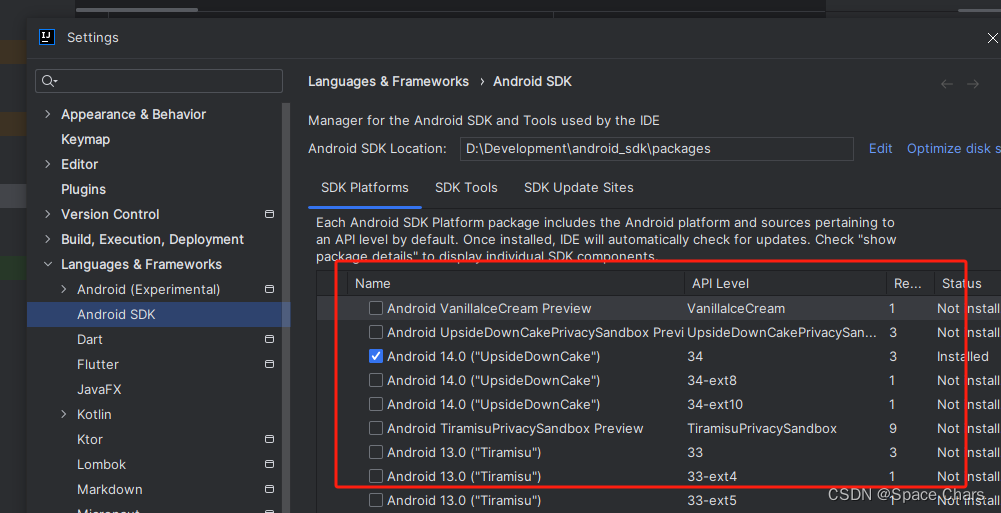Click the Android SDK Location field
The height and width of the screenshot is (513, 1001).
656,149
